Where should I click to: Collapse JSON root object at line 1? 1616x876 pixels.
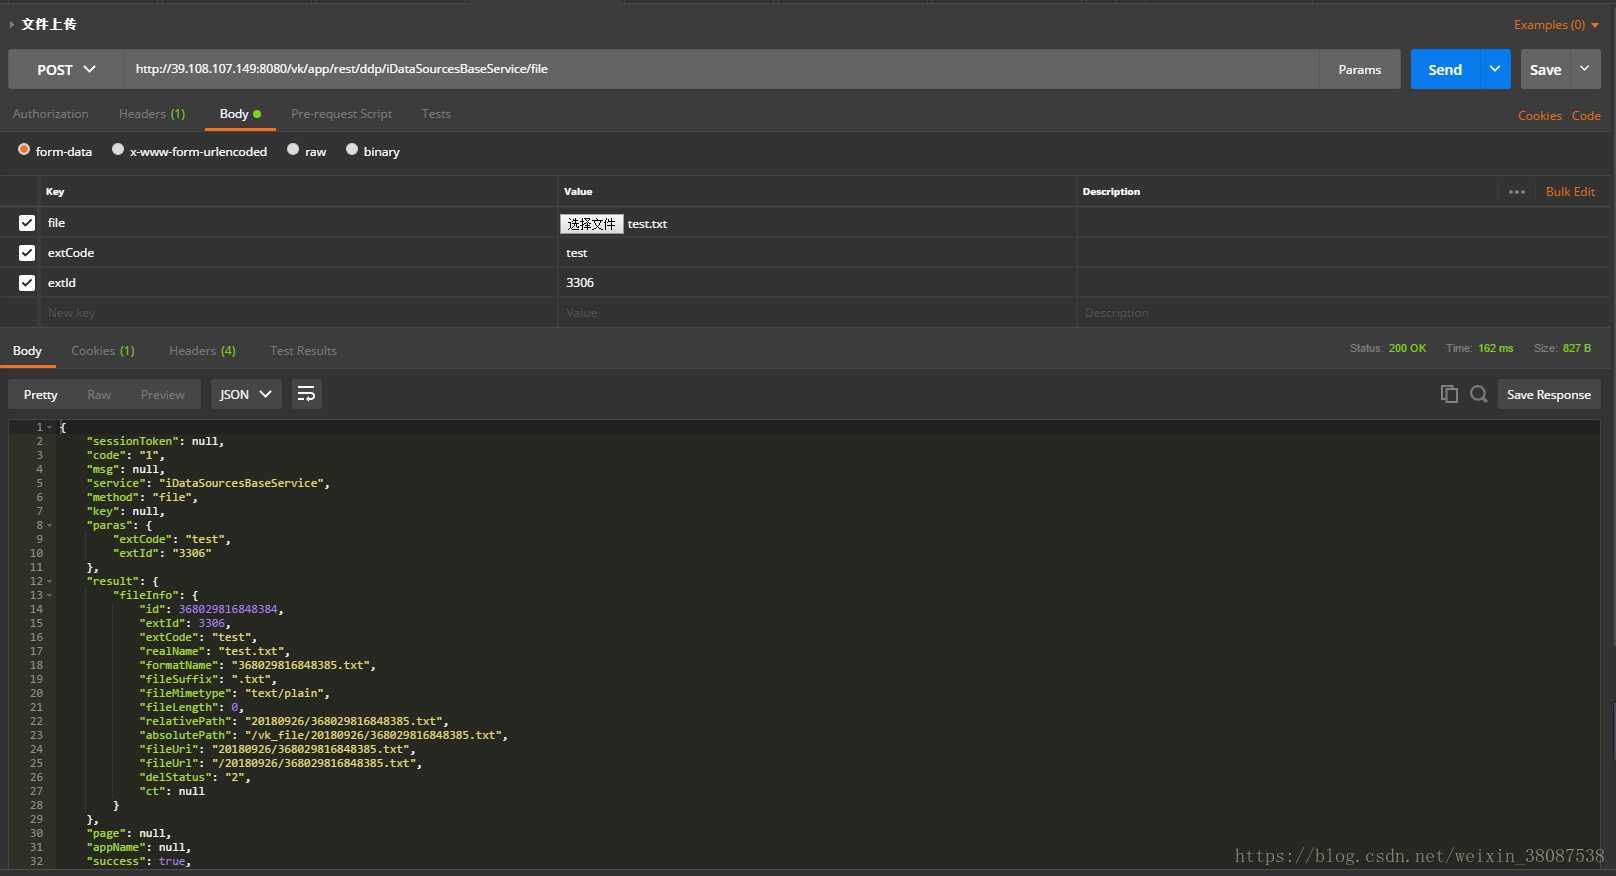50,427
